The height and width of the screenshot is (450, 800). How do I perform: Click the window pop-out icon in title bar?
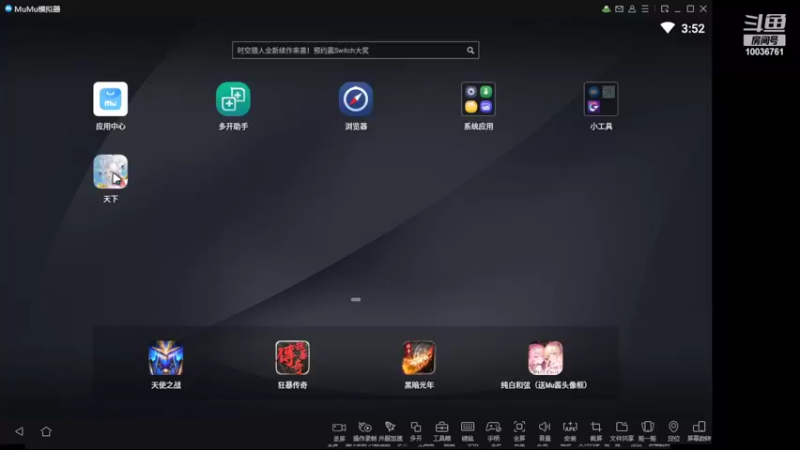[x=664, y=9]
